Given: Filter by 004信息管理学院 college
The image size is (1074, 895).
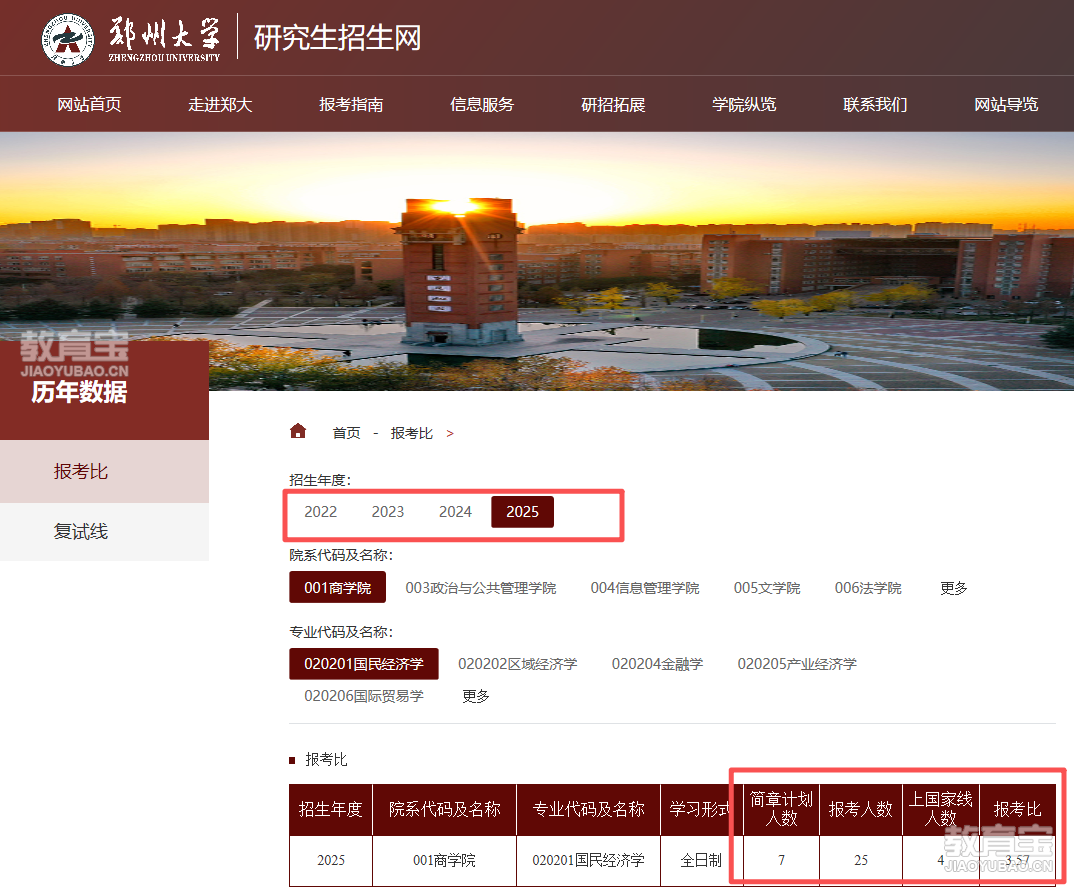Looking at the screenshot, I should (x=645, y=588).
